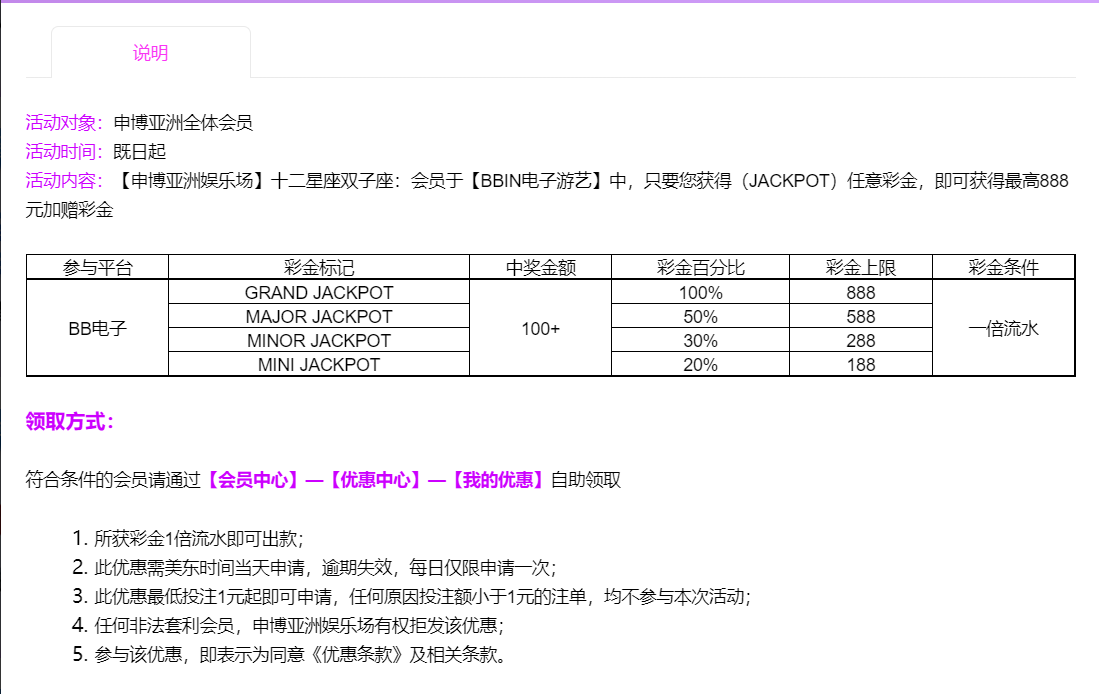Image resolution: width=1099 pixels, height=694 pixels.
Task: Select the MAJOR JACKPOT row label
Action: (x=319, y=317)
